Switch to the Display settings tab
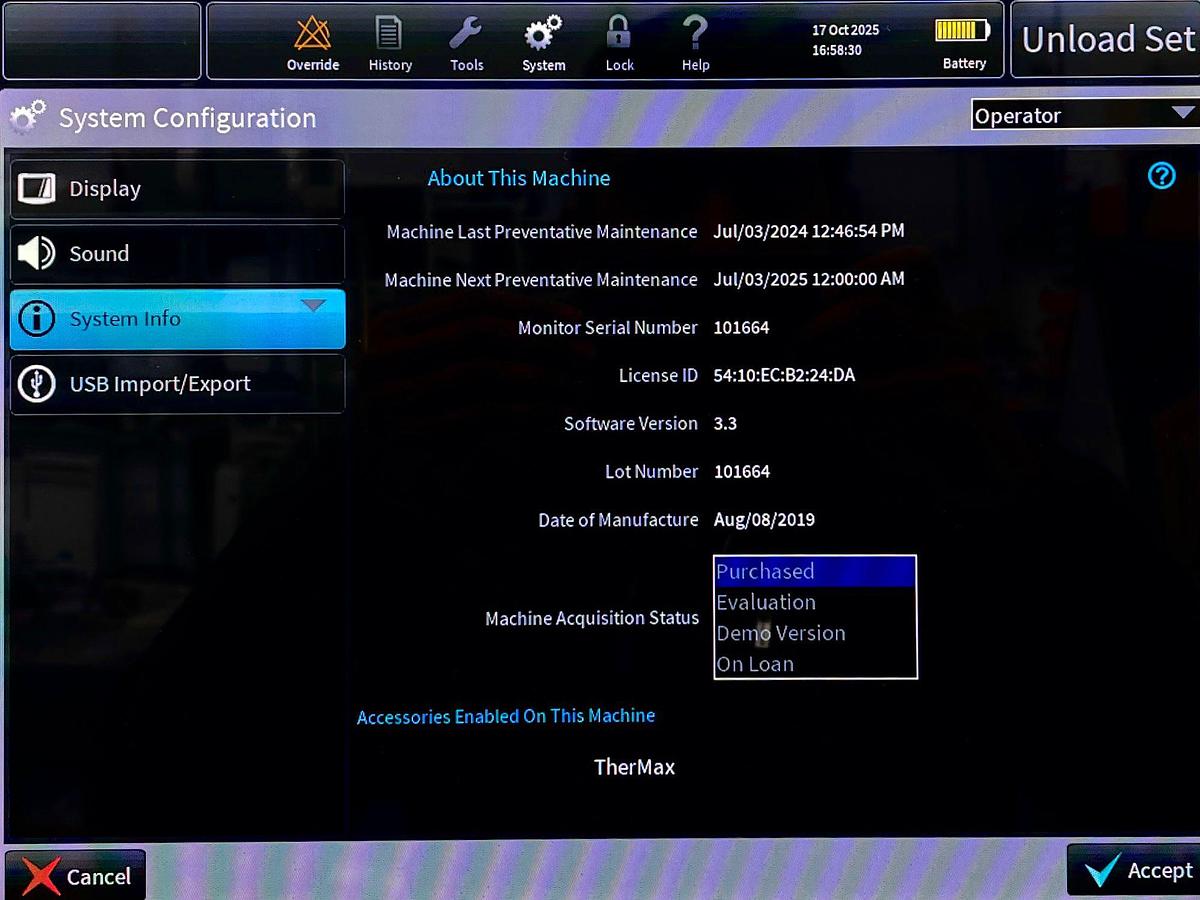Viewport: 1200px width, 900px height. pyautogui.click(x=177, y=189)
